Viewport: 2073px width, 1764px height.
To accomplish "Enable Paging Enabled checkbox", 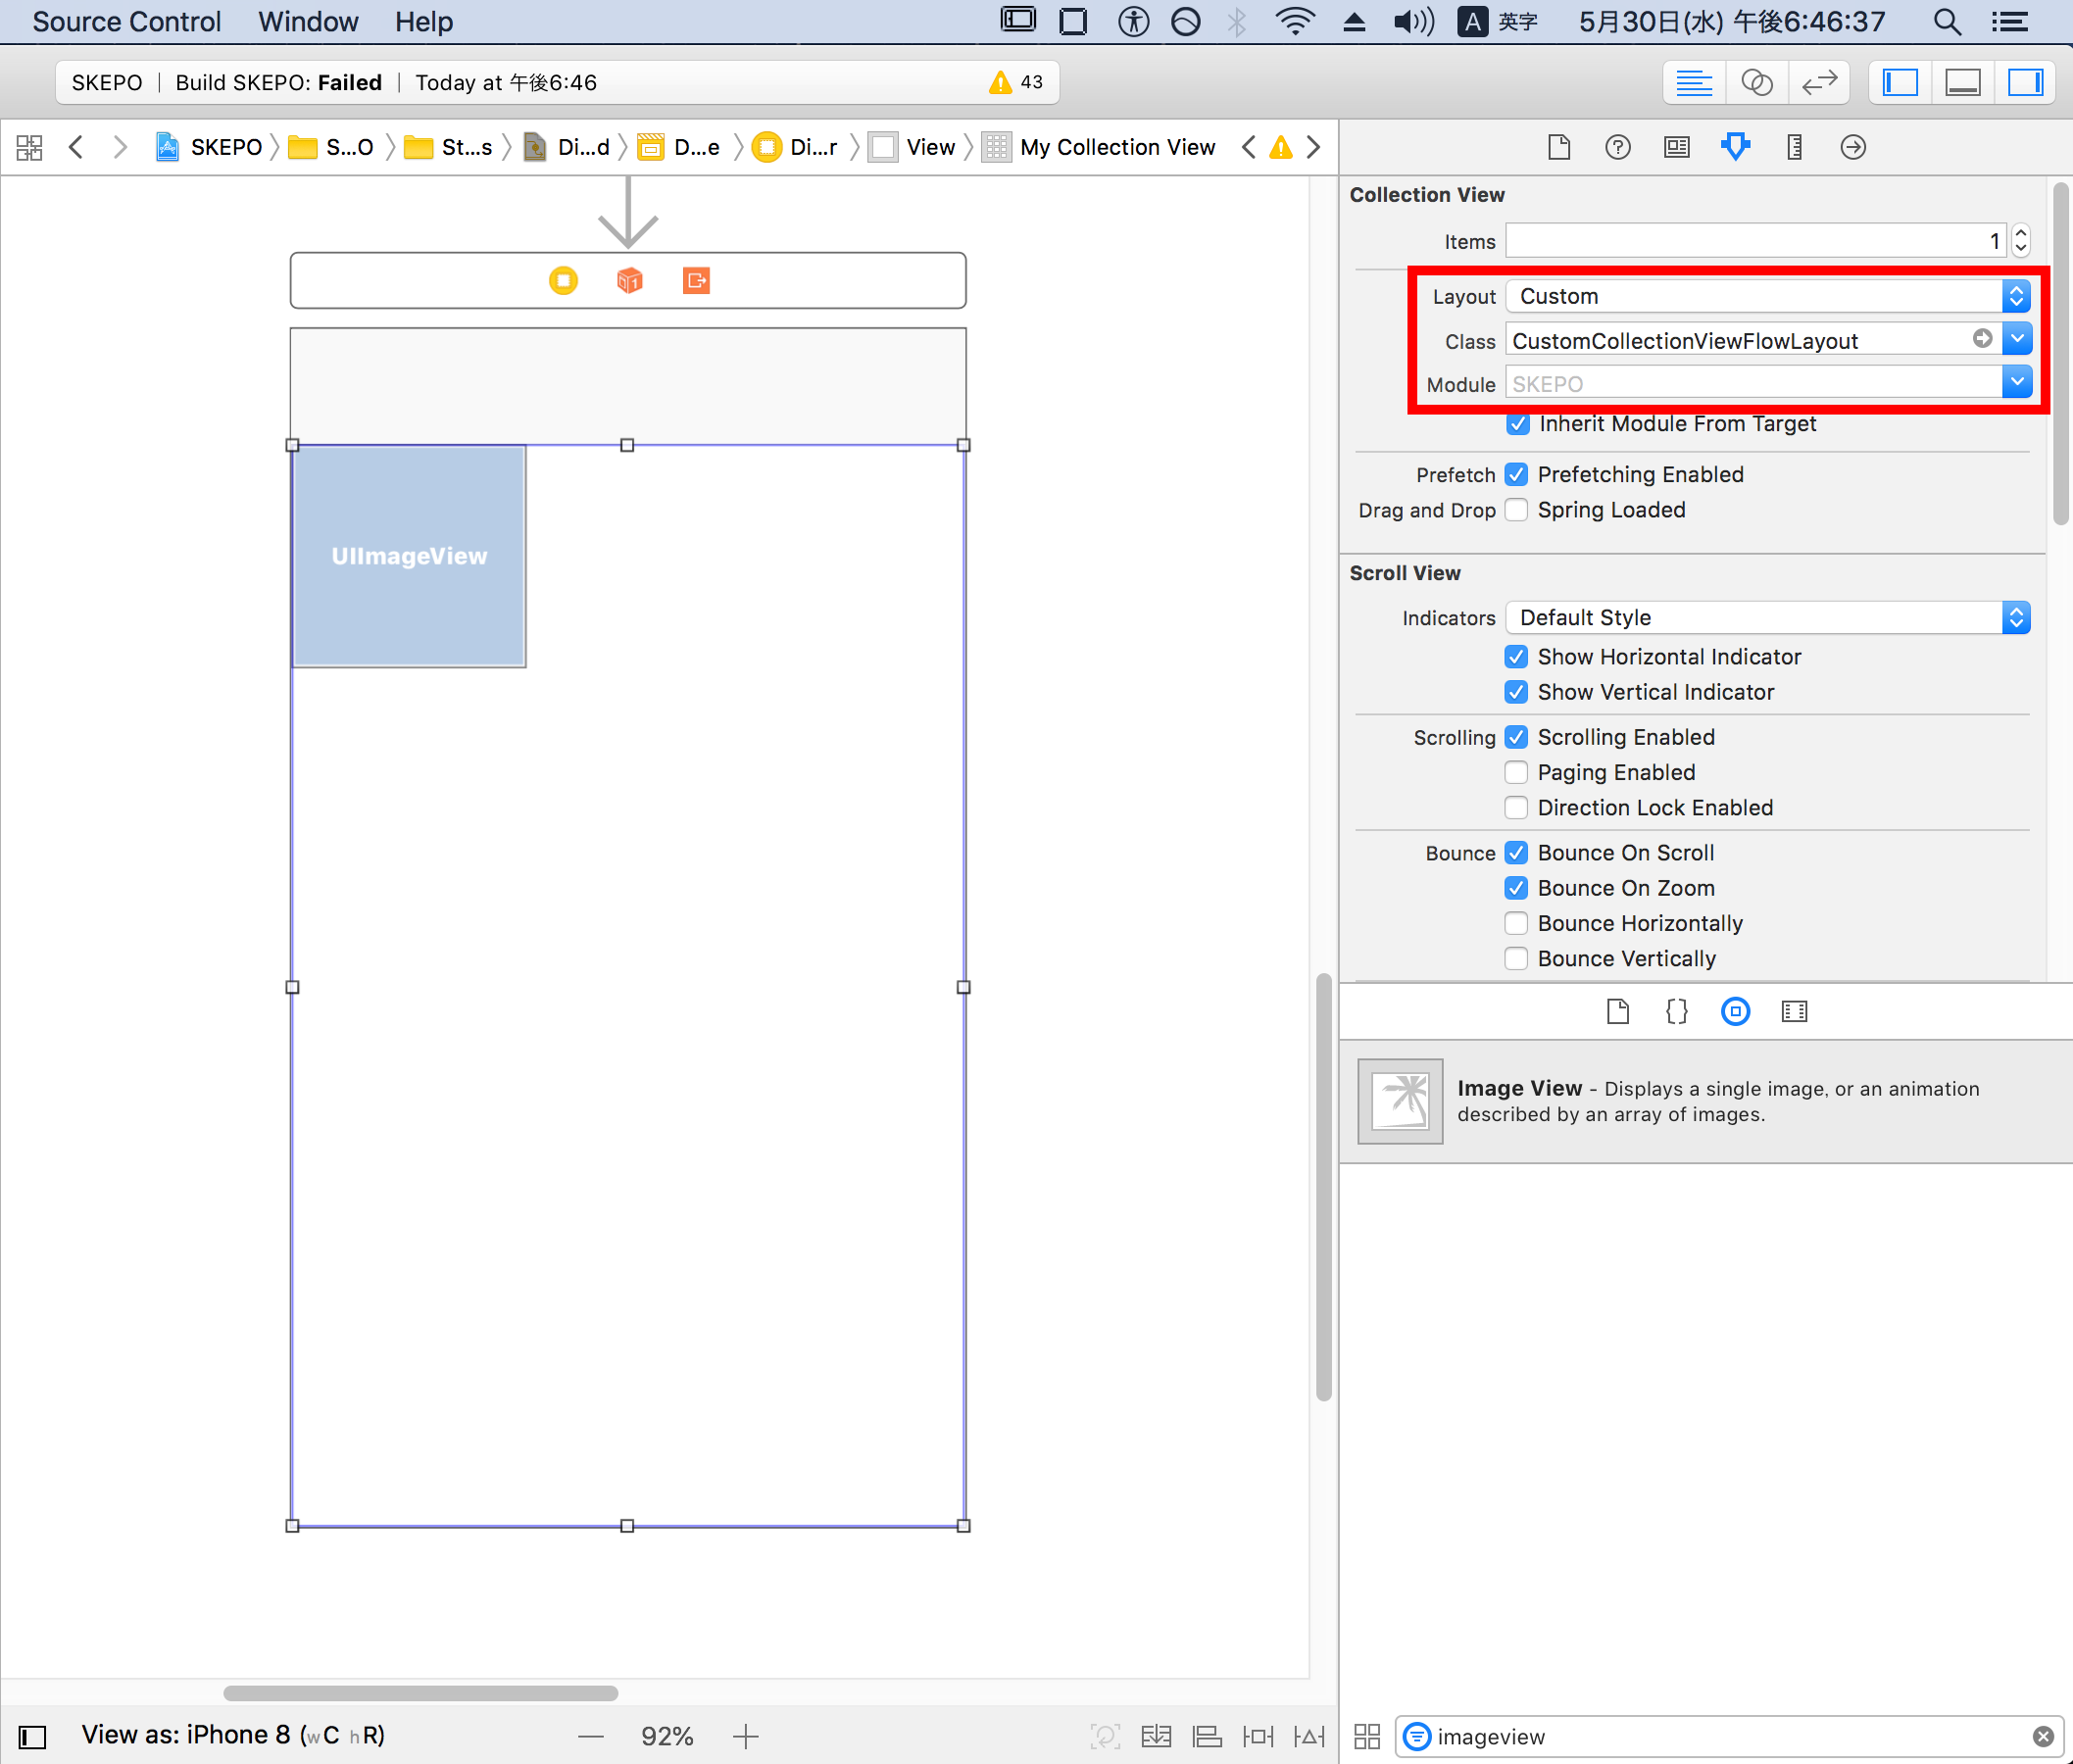I will pyautogui.click(x=1516, y=772).
